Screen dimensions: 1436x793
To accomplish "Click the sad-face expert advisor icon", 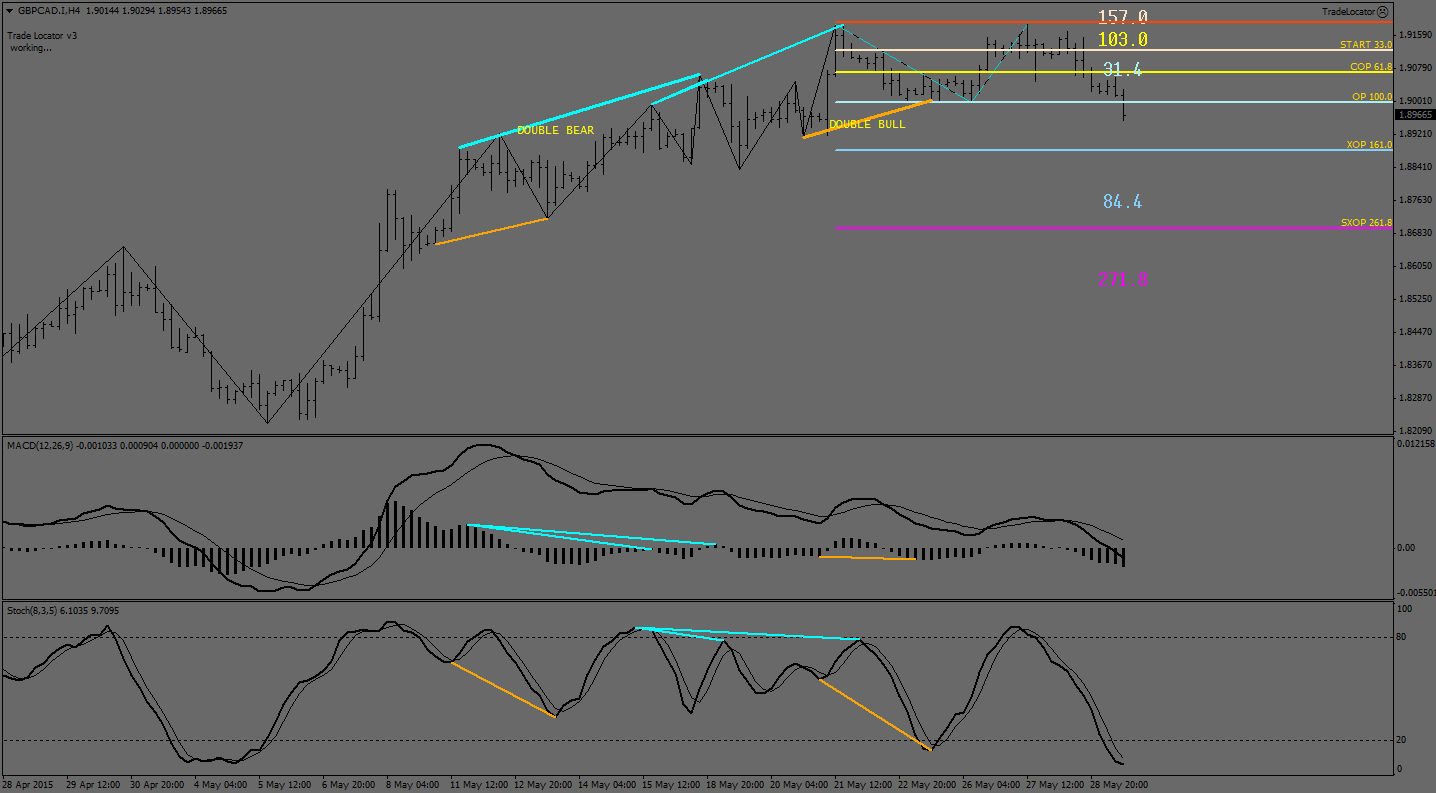I will tap(1382, 12).
